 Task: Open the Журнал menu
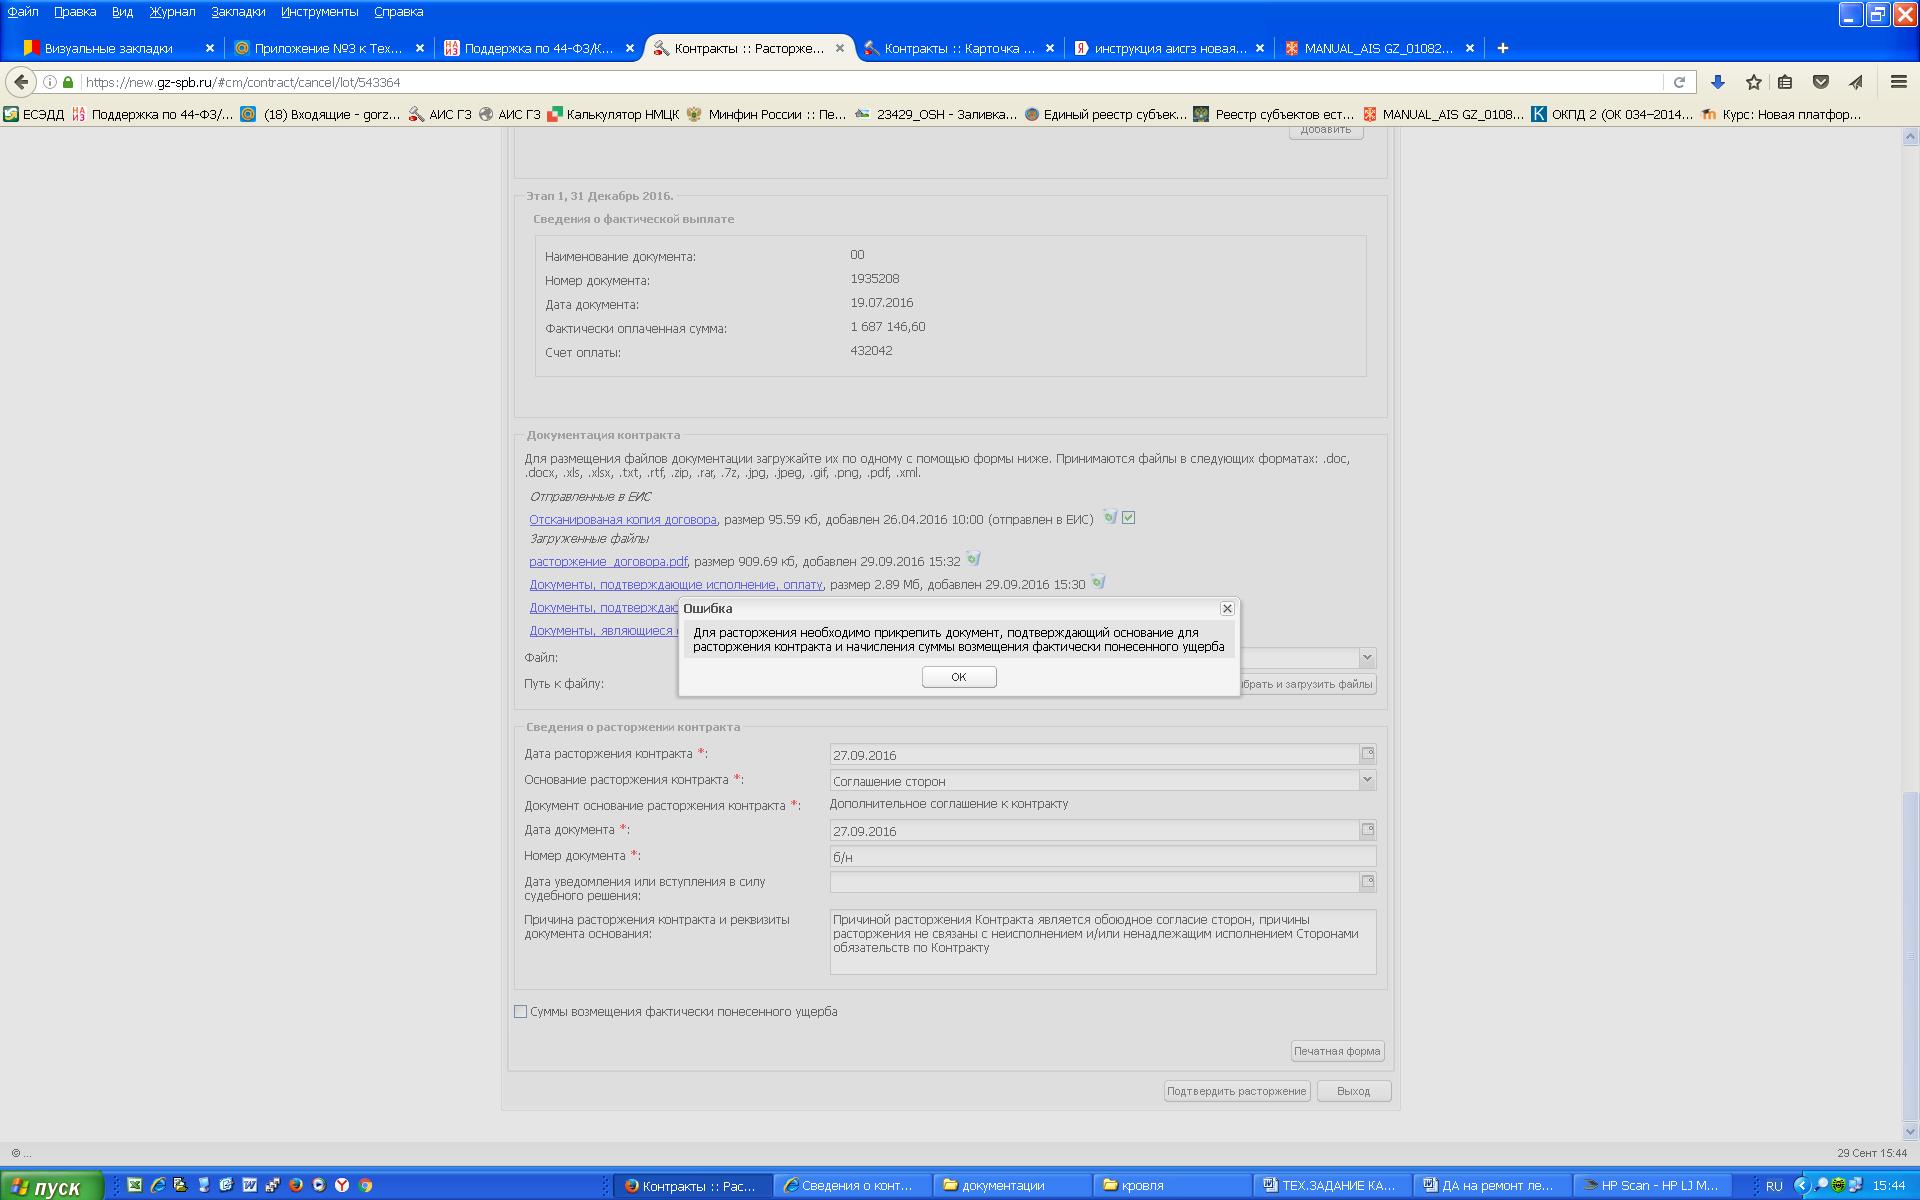pyautogui.click(x=172, y=12)
